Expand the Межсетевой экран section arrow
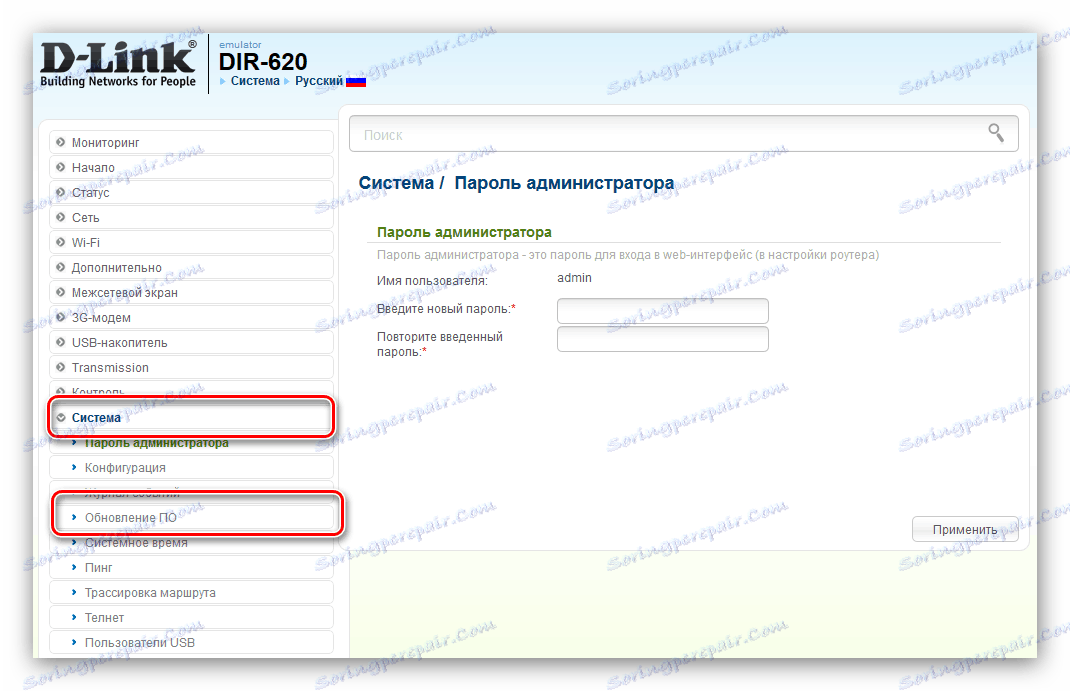The height and width of the screenshot is (691, 1070). tap(61, 292)
